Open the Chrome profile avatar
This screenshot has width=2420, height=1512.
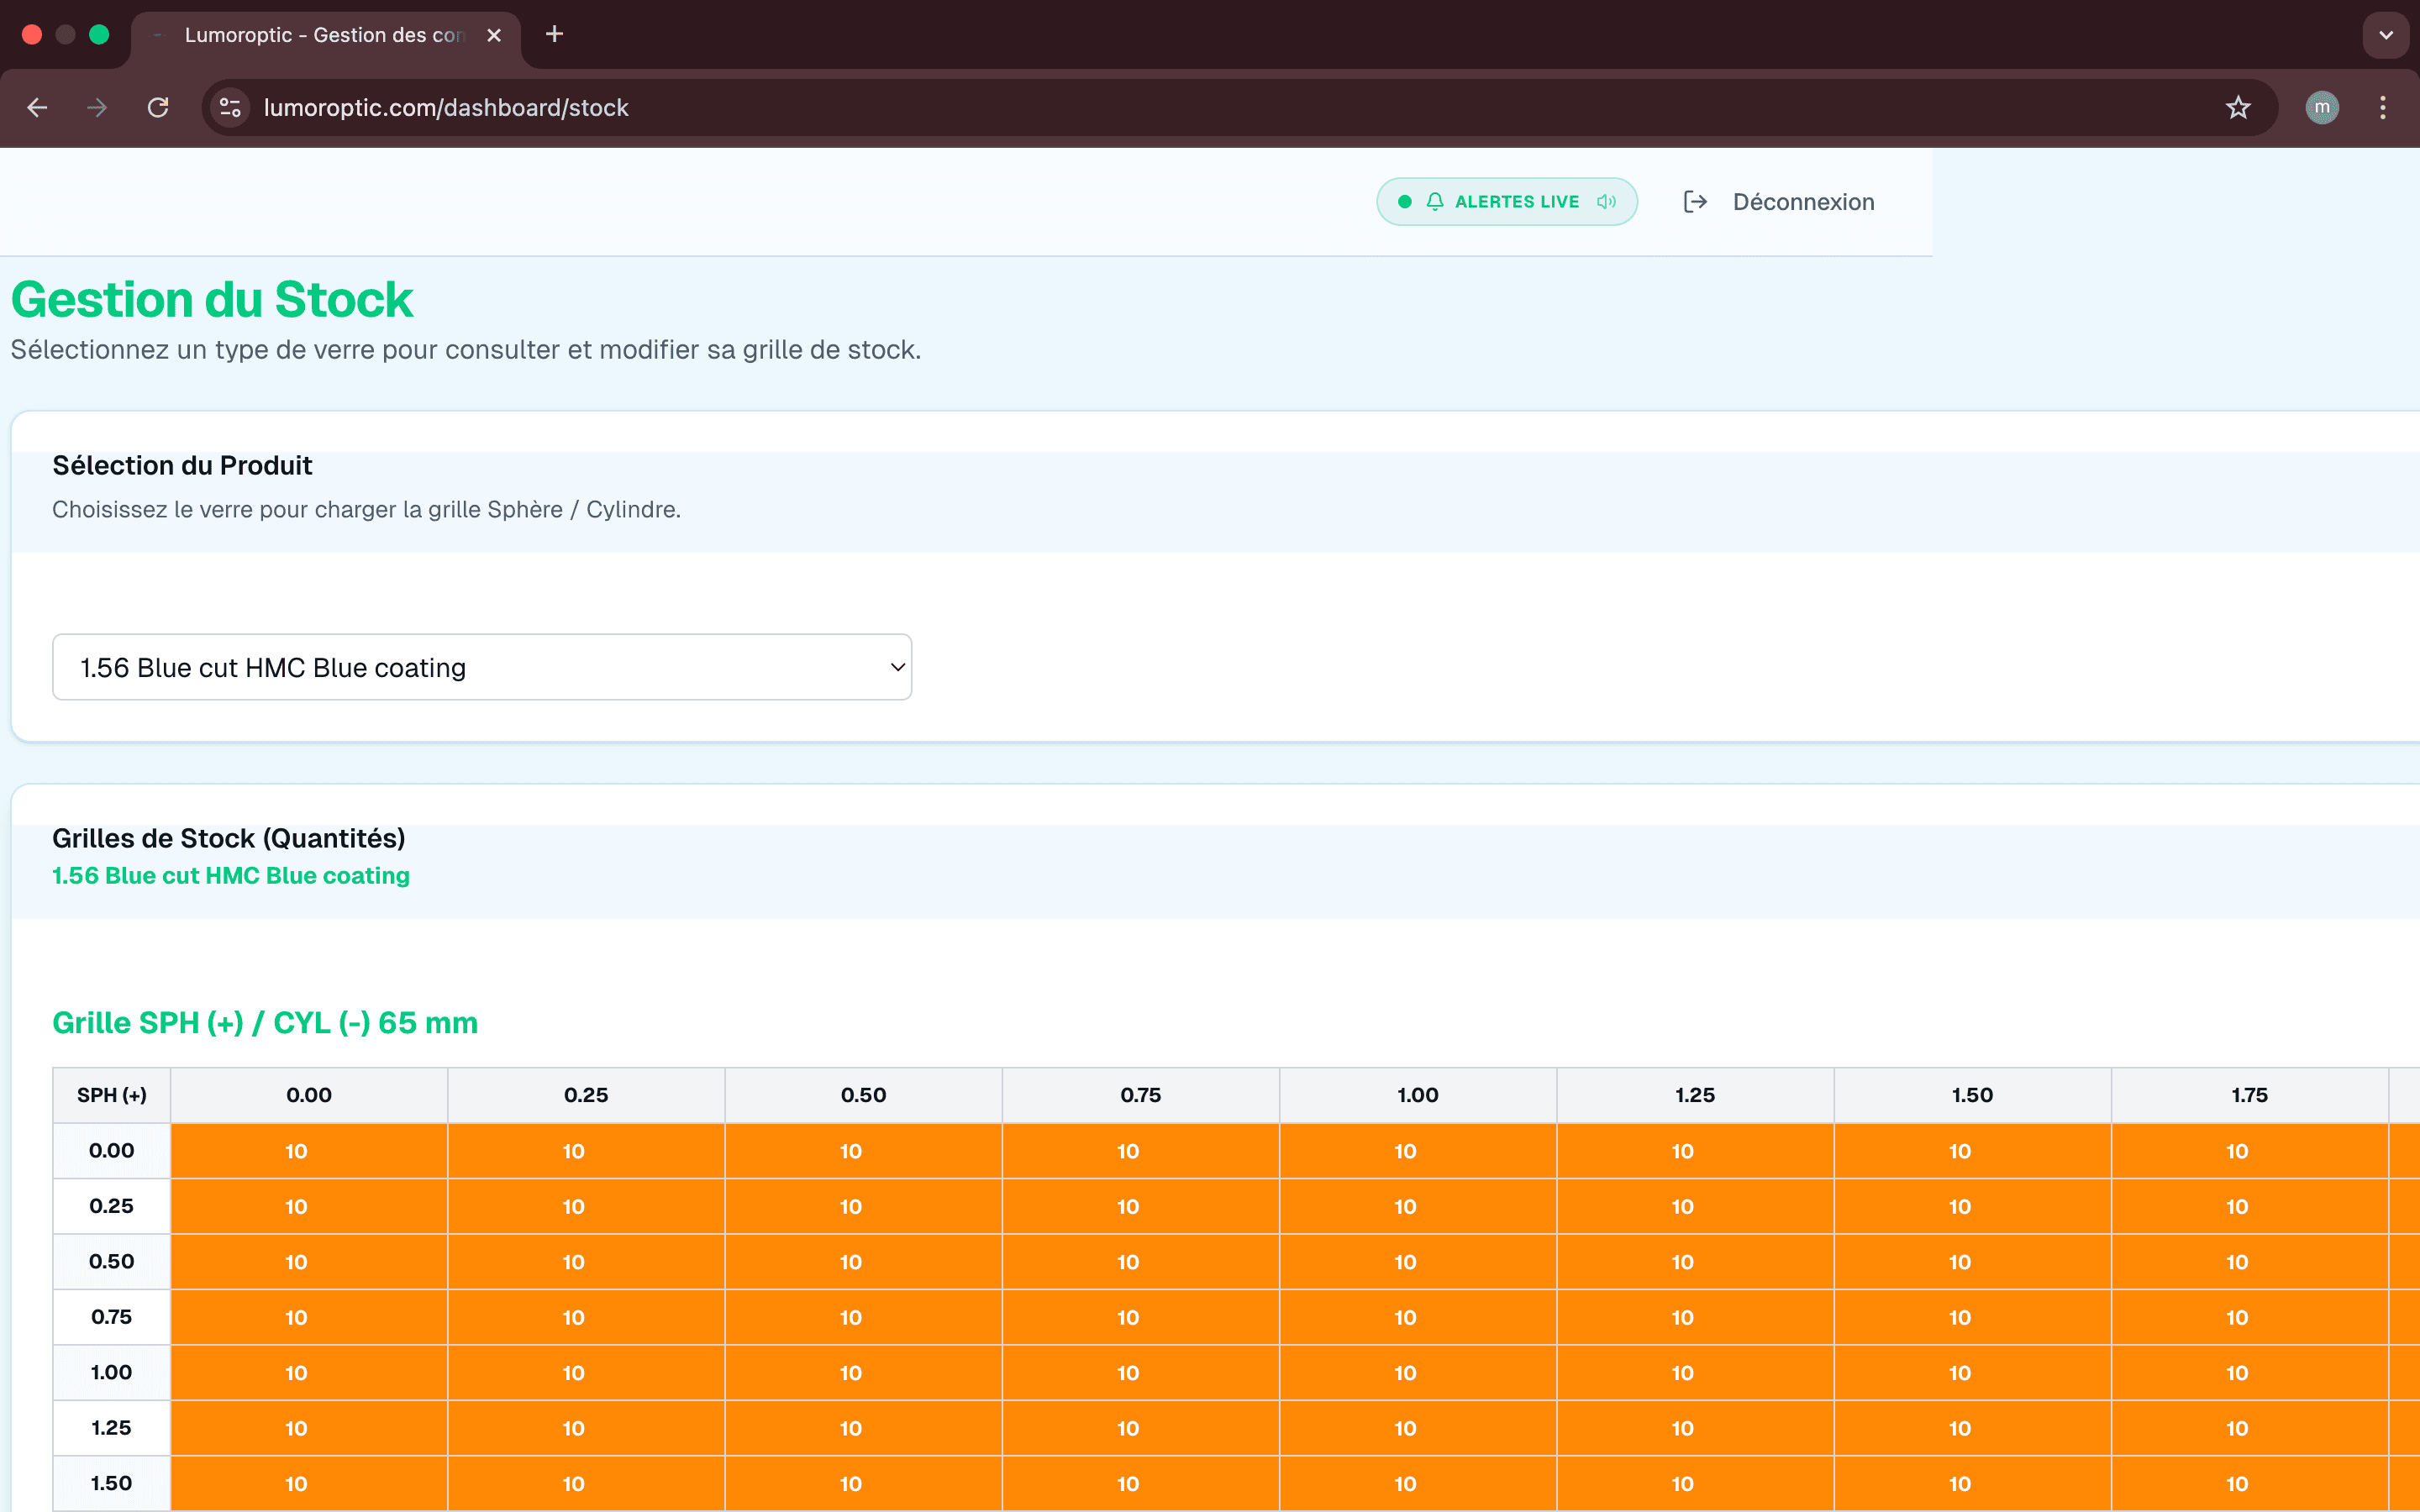[2322, 107]
